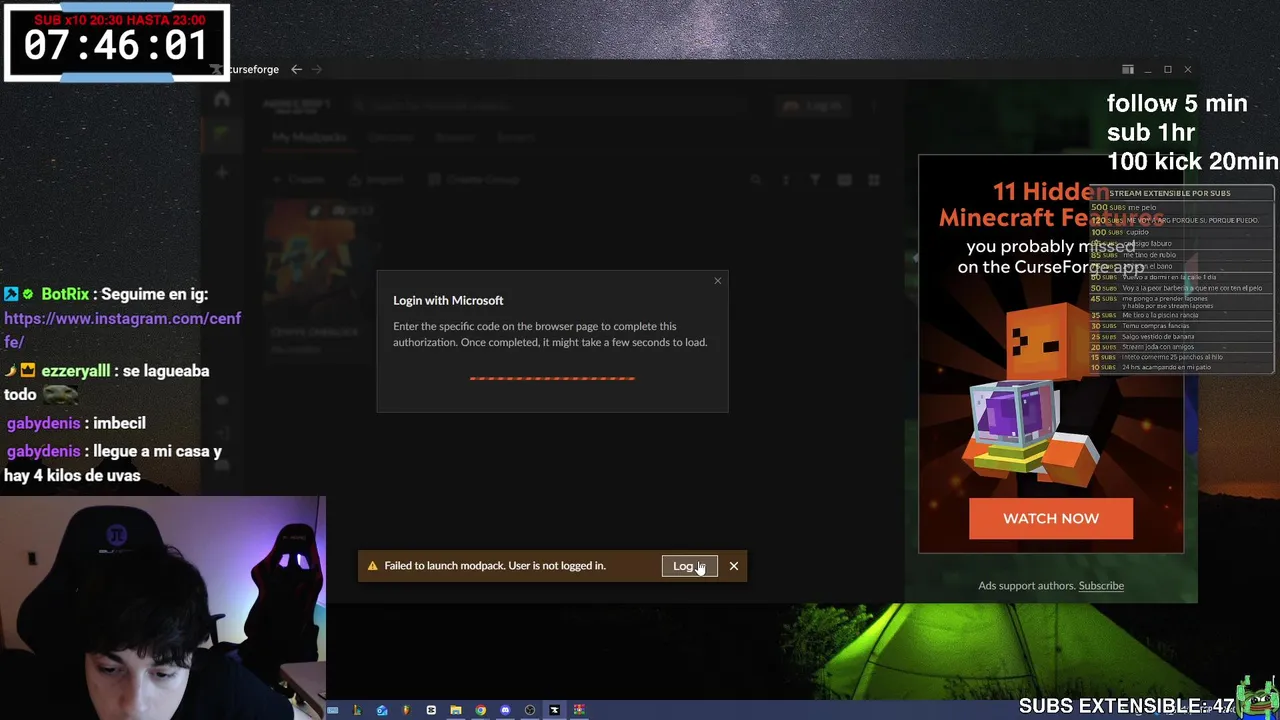Open Discord from the taskbar

click(505, 710)
